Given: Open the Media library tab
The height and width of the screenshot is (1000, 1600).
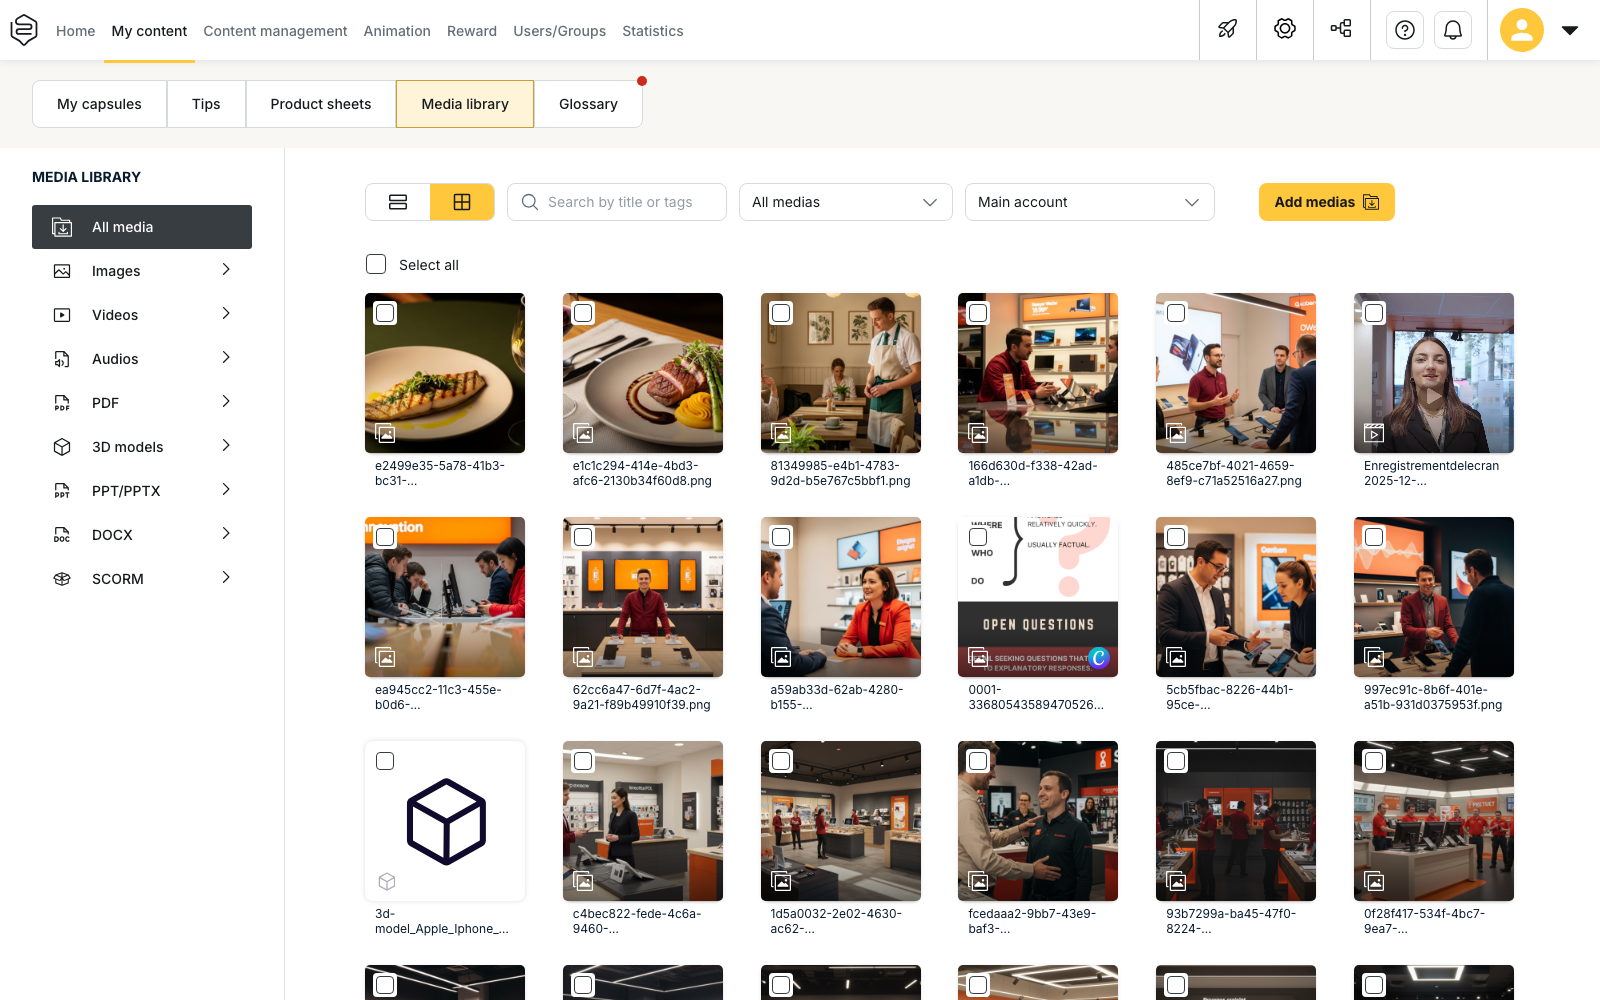Looking at the screenshot, I should click(x=465, y=104).
